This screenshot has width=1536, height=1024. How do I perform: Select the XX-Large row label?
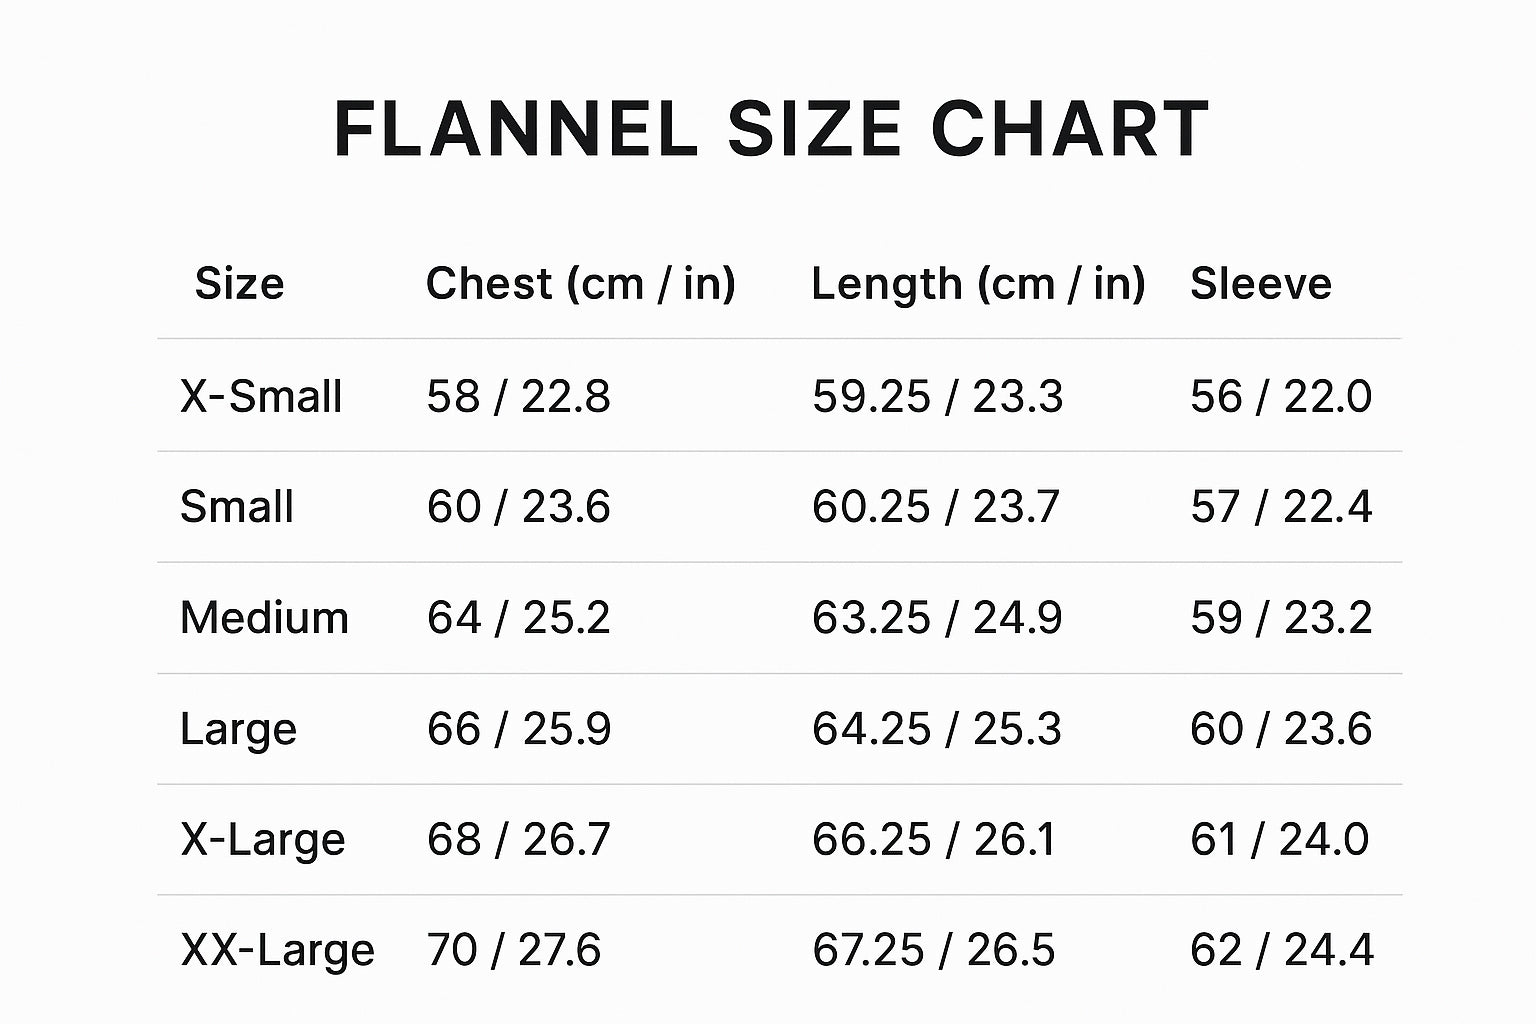[277, 950]
